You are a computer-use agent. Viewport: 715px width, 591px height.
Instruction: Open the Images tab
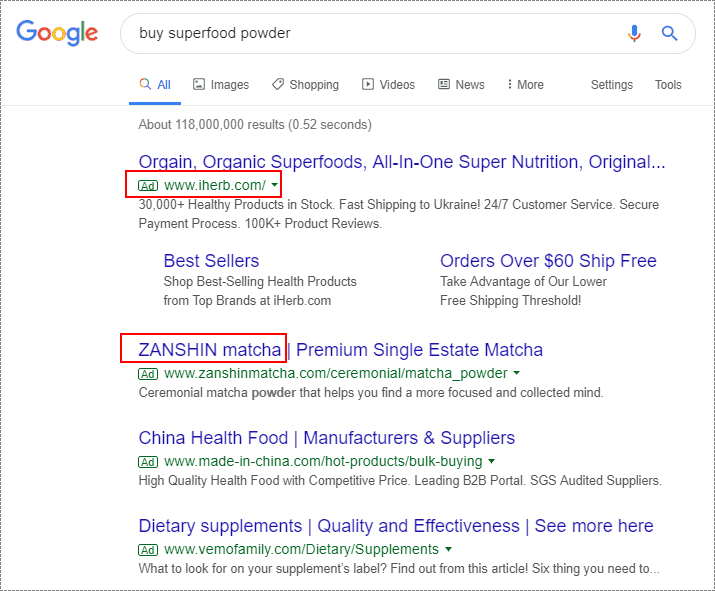pyautogui.click(x=221, y=84)
